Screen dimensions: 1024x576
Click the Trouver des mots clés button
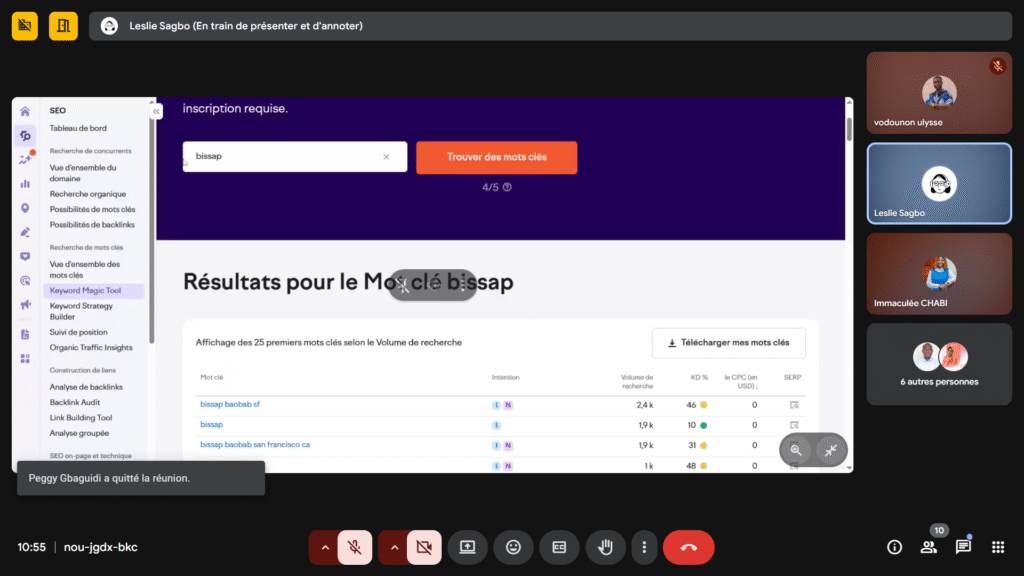click(x=496, y=157)
